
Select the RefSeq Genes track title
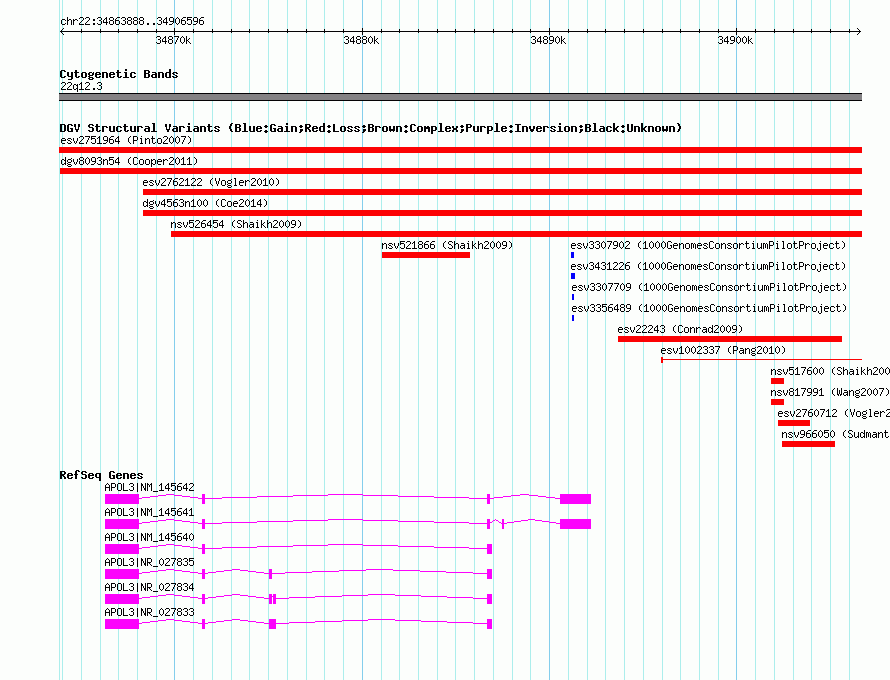pos(101,475)
